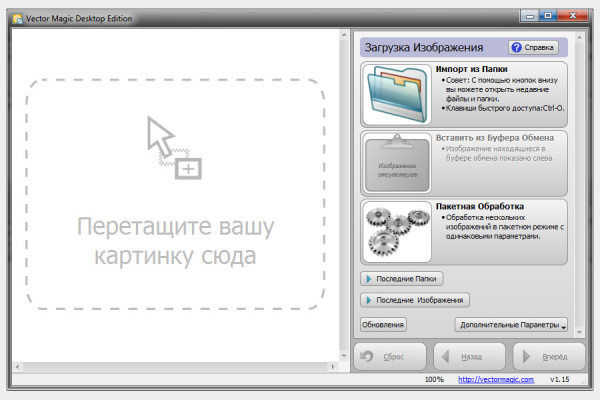Open the batch processing gears icon
600x400 pixels.
click(397, 232)
